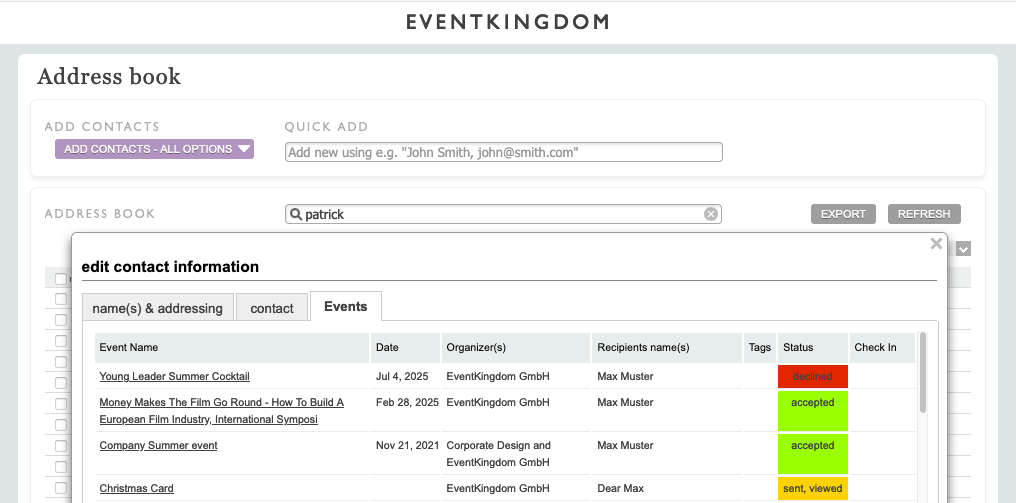The width and height of the screenshot is (1016, 503).
Task: Tick the first contact row checkbox under header
Action: click(61, 299)
